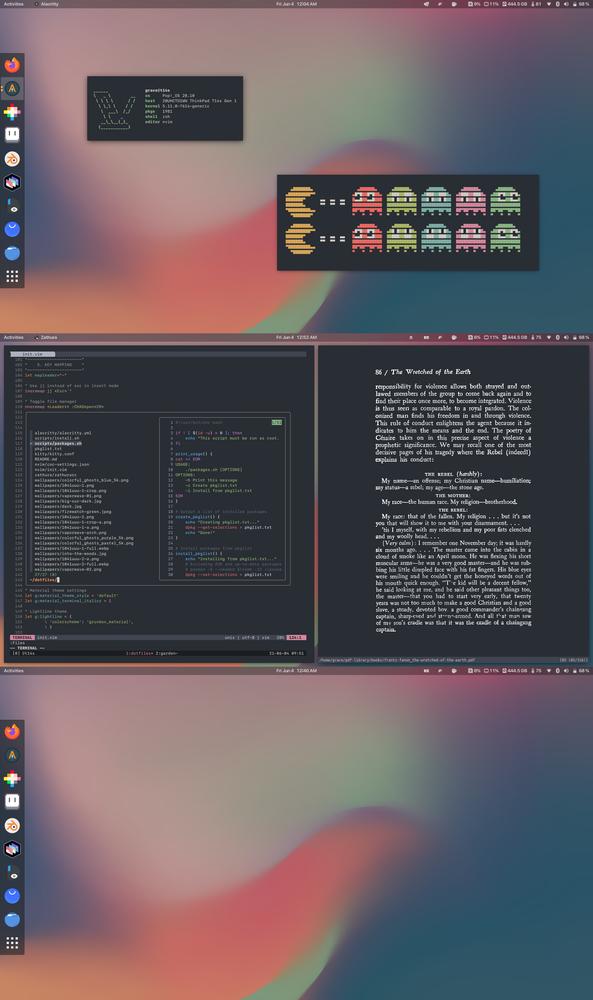Viewport: 593px width, 1000px height.
Task: Click nvim/coc-settings.json in the file finder list
Action: (x=62, y=464)
